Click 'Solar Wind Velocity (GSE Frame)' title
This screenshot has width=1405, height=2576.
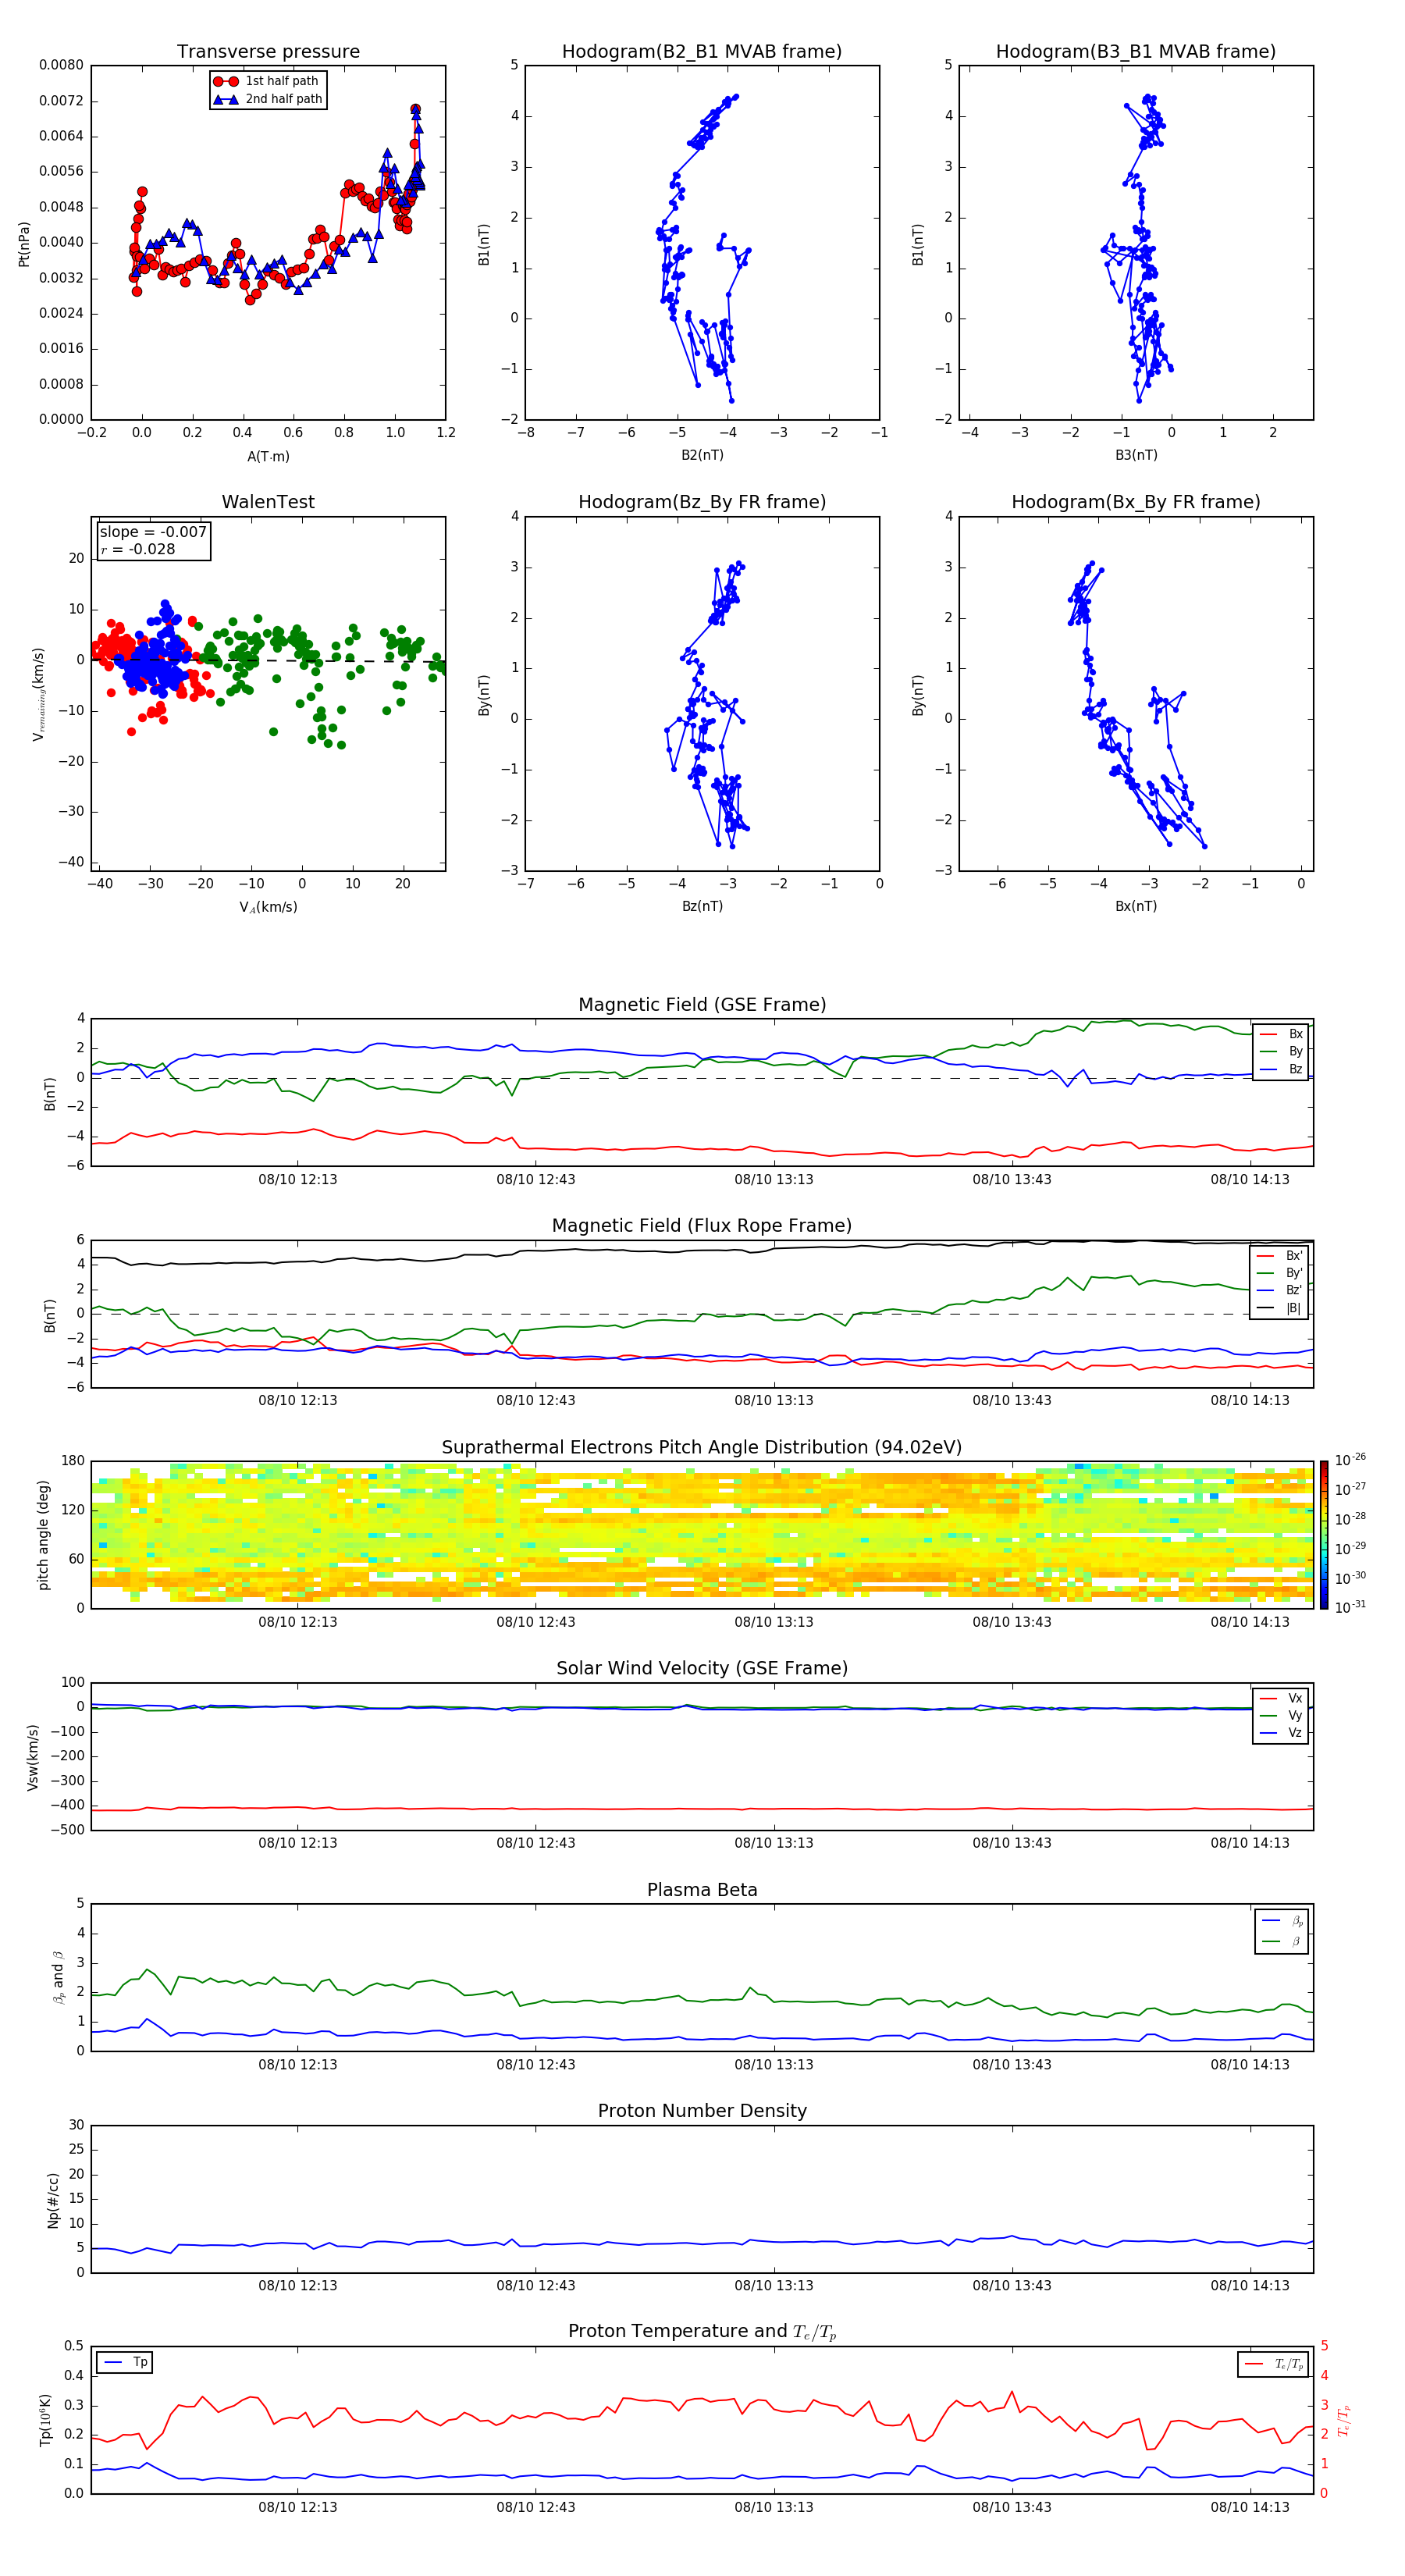702,1669
